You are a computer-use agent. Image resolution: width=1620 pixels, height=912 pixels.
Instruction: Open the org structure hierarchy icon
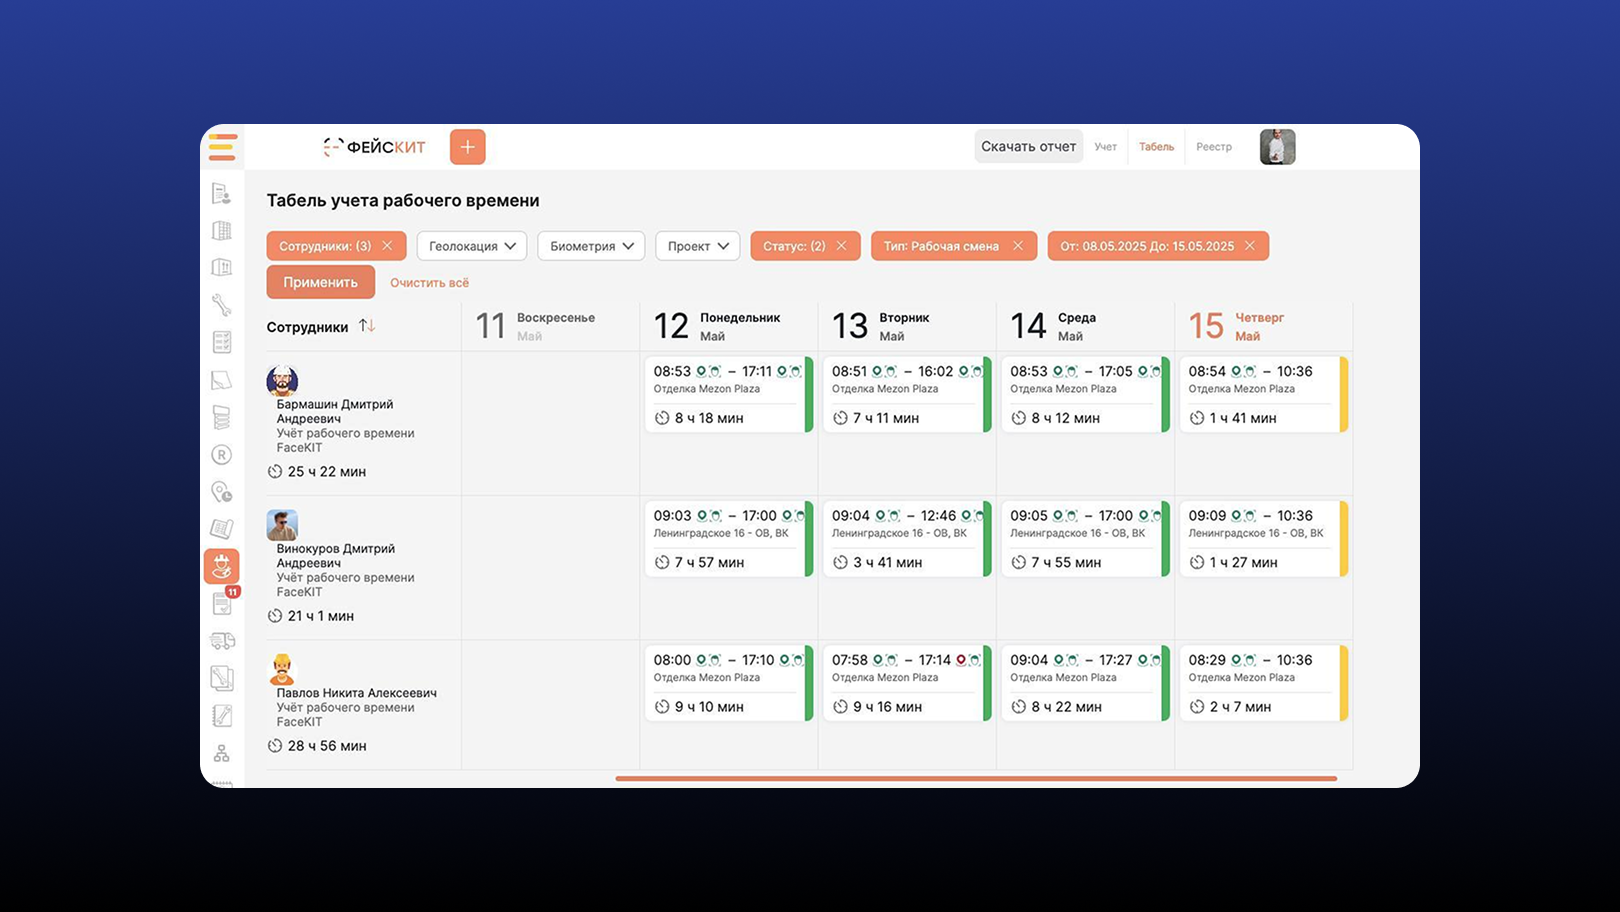click(x=222, y=753)
